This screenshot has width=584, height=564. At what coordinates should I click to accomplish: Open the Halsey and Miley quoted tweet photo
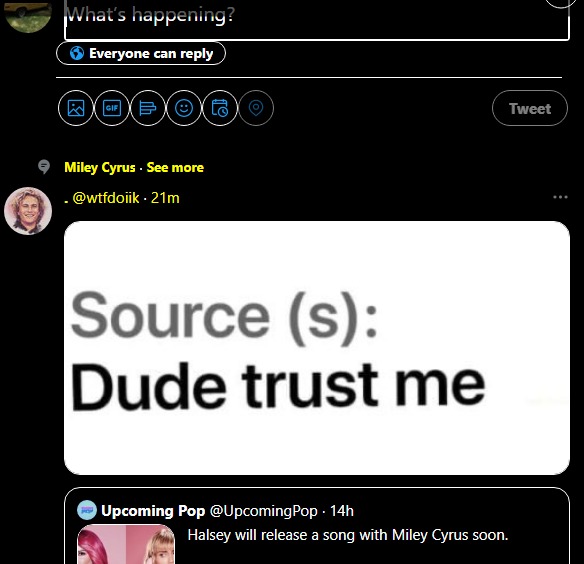[x=126, y=544]
